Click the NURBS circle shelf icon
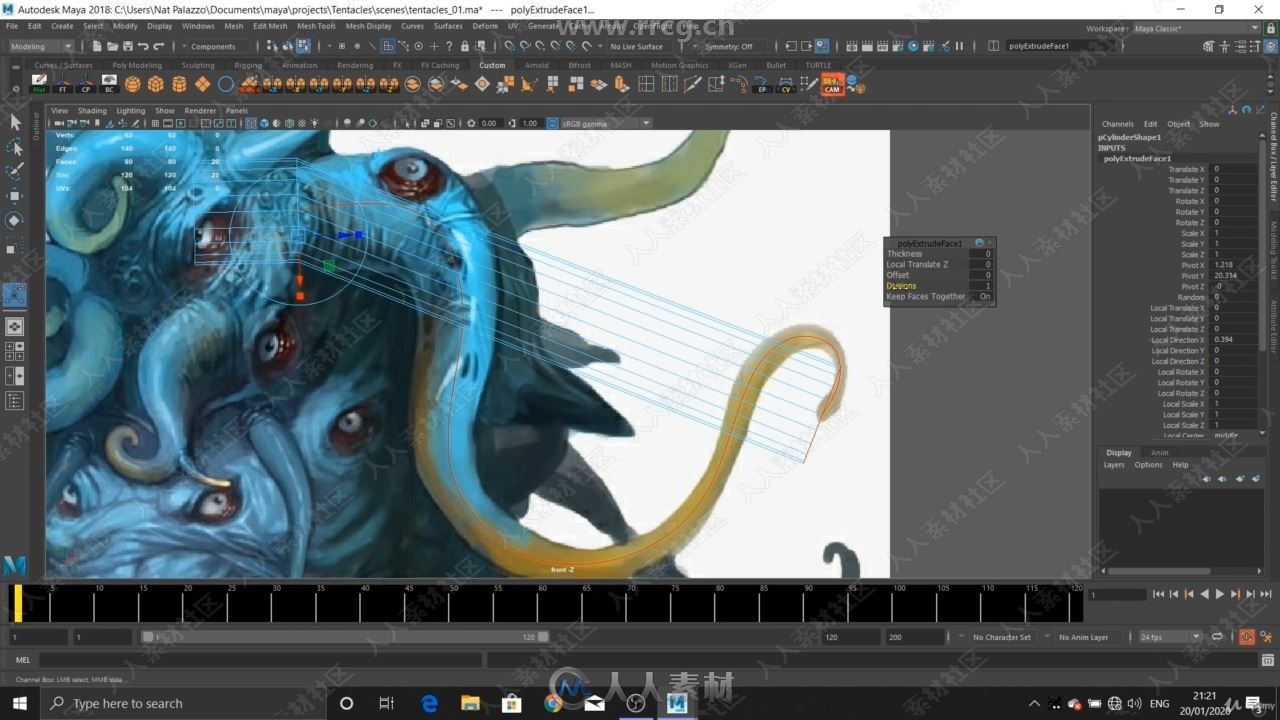Image resolution: width=1280 pixels, height=720 pixels. click(226, 84)
